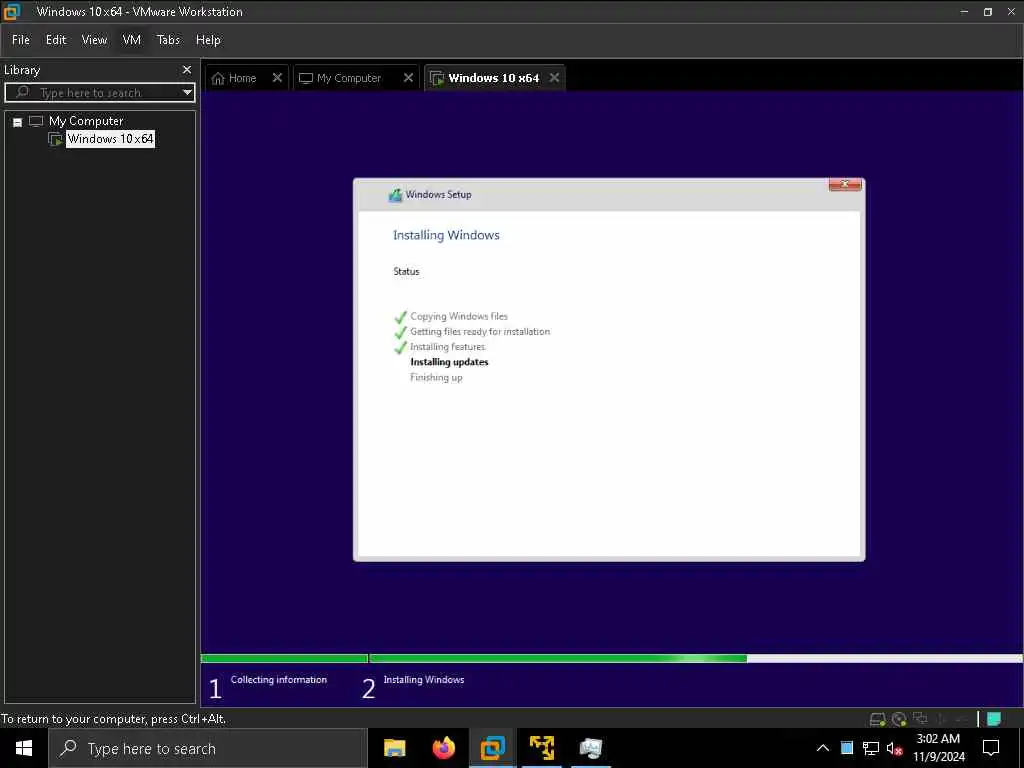Show hidden system tray icons
This screenshot has height=768, width=1024.
(823, 748)
